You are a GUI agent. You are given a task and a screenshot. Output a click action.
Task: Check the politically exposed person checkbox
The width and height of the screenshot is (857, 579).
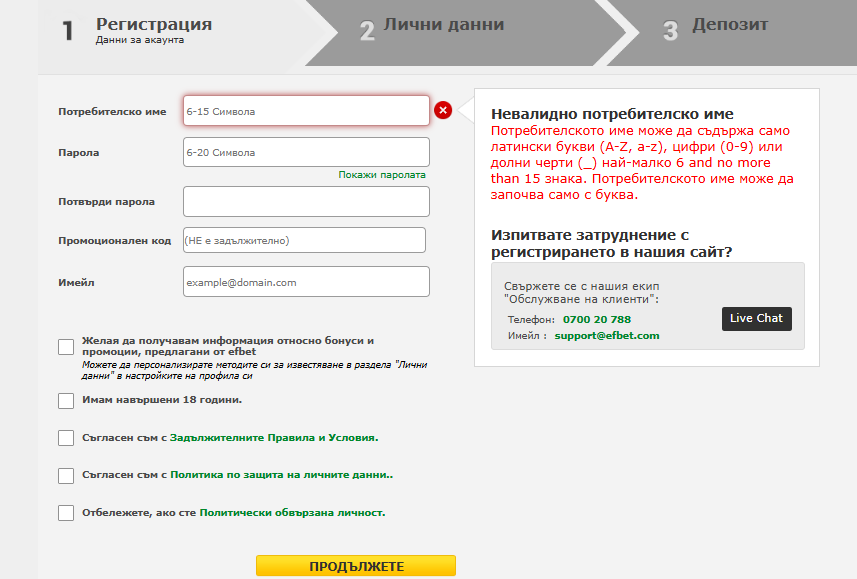coord(65,515)
